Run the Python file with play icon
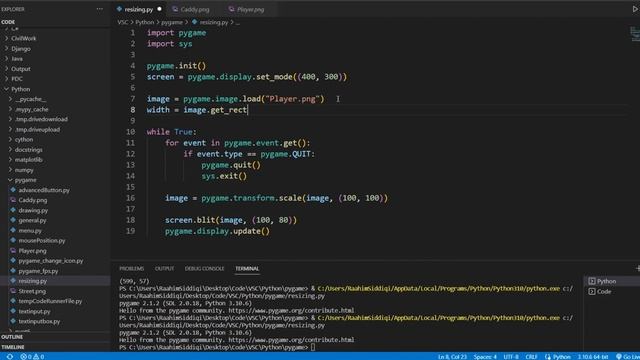This screenshot has width=640, height=360. [636, 9]
